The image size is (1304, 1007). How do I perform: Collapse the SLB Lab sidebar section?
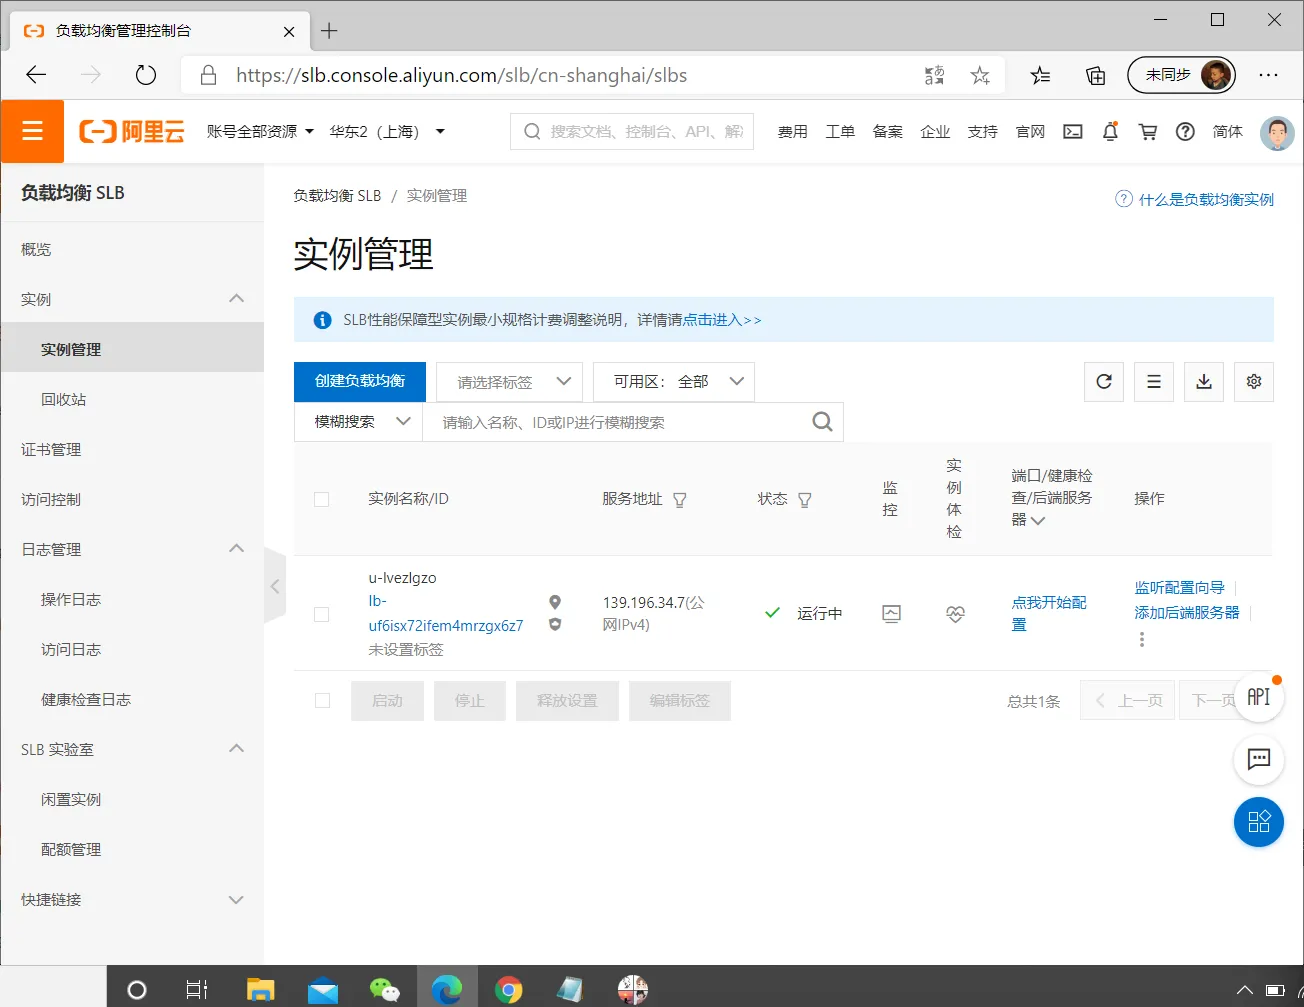tap(236, 749)
